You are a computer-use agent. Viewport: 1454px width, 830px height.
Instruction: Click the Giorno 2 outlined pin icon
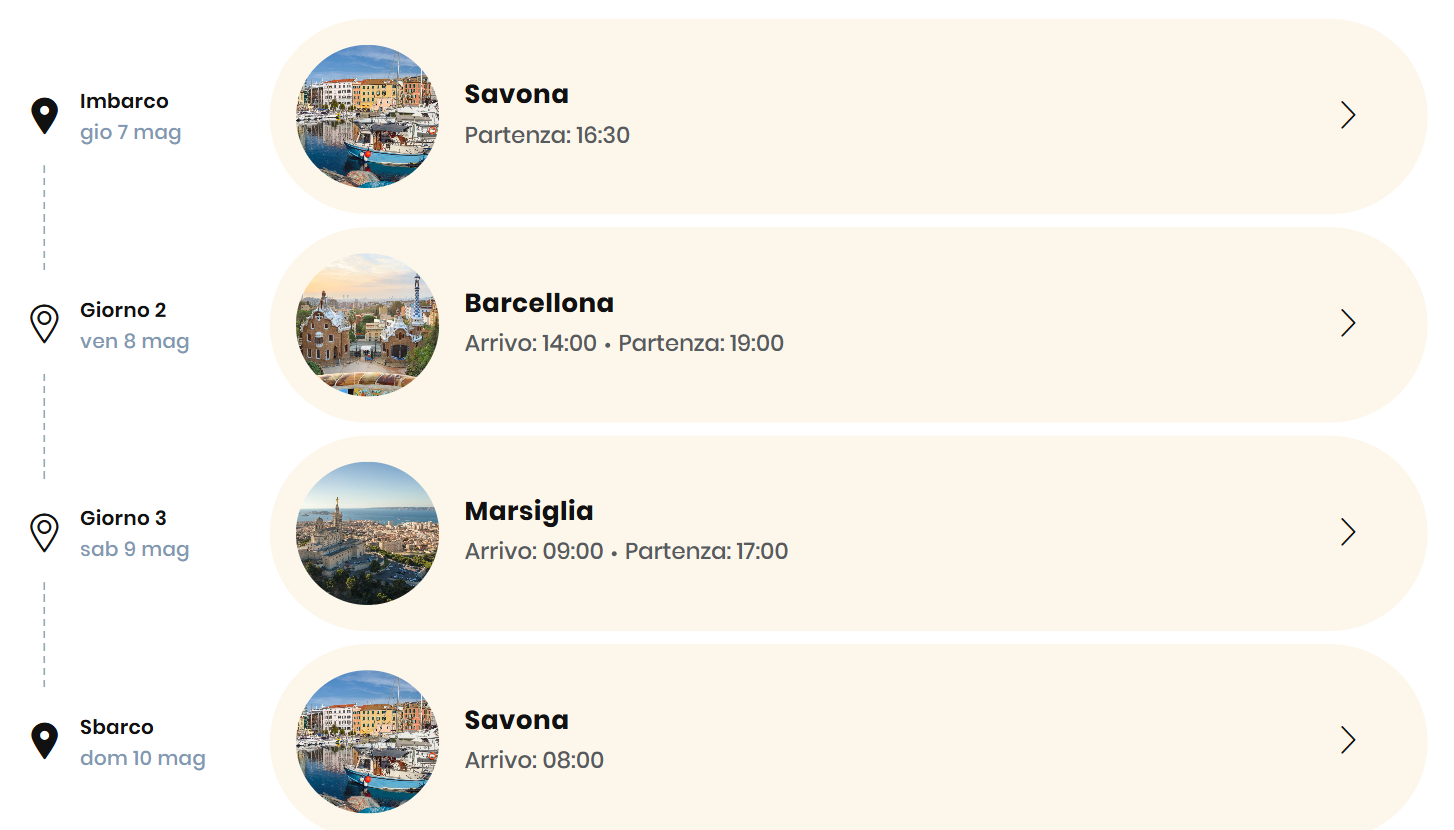tap(44, 324)
